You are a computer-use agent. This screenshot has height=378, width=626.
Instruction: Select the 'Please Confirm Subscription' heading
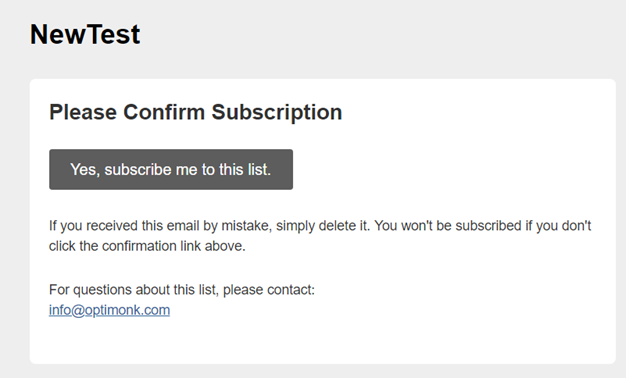tap(196, 112)
